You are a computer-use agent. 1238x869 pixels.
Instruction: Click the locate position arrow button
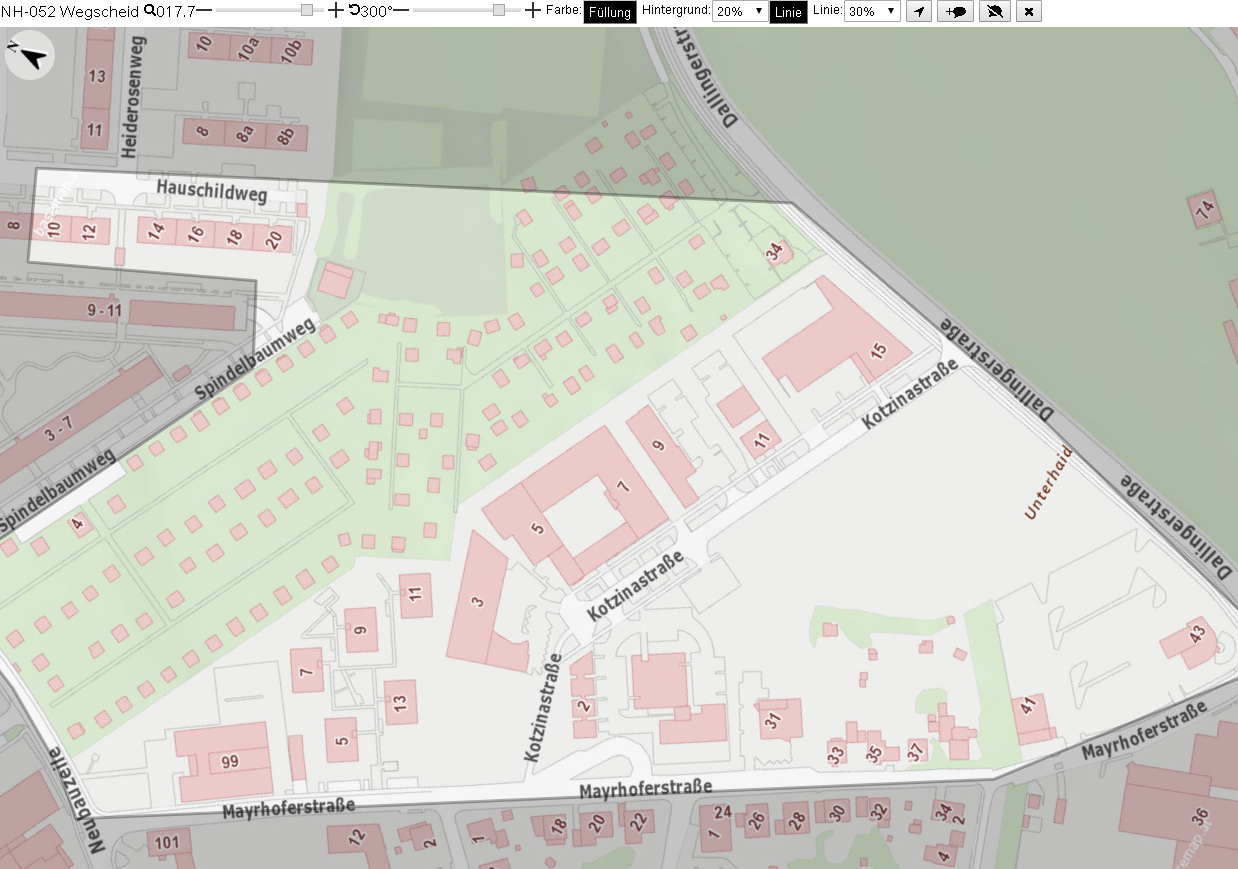coord(919,12)
